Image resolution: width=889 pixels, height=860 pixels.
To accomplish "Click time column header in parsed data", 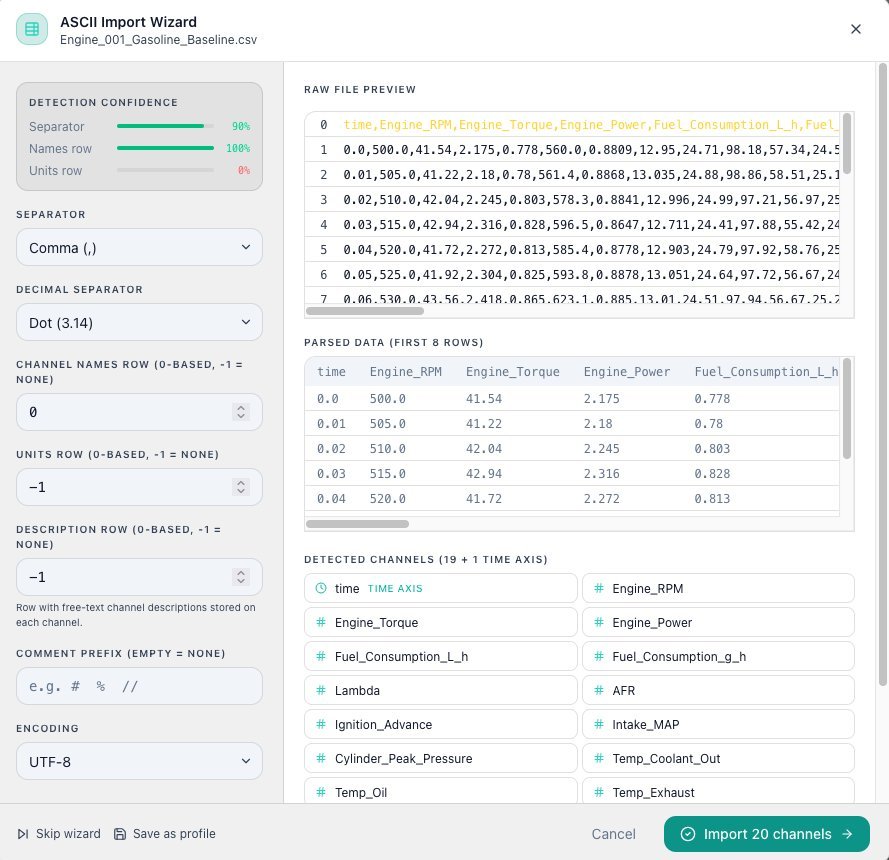I will tap(331, 372).
